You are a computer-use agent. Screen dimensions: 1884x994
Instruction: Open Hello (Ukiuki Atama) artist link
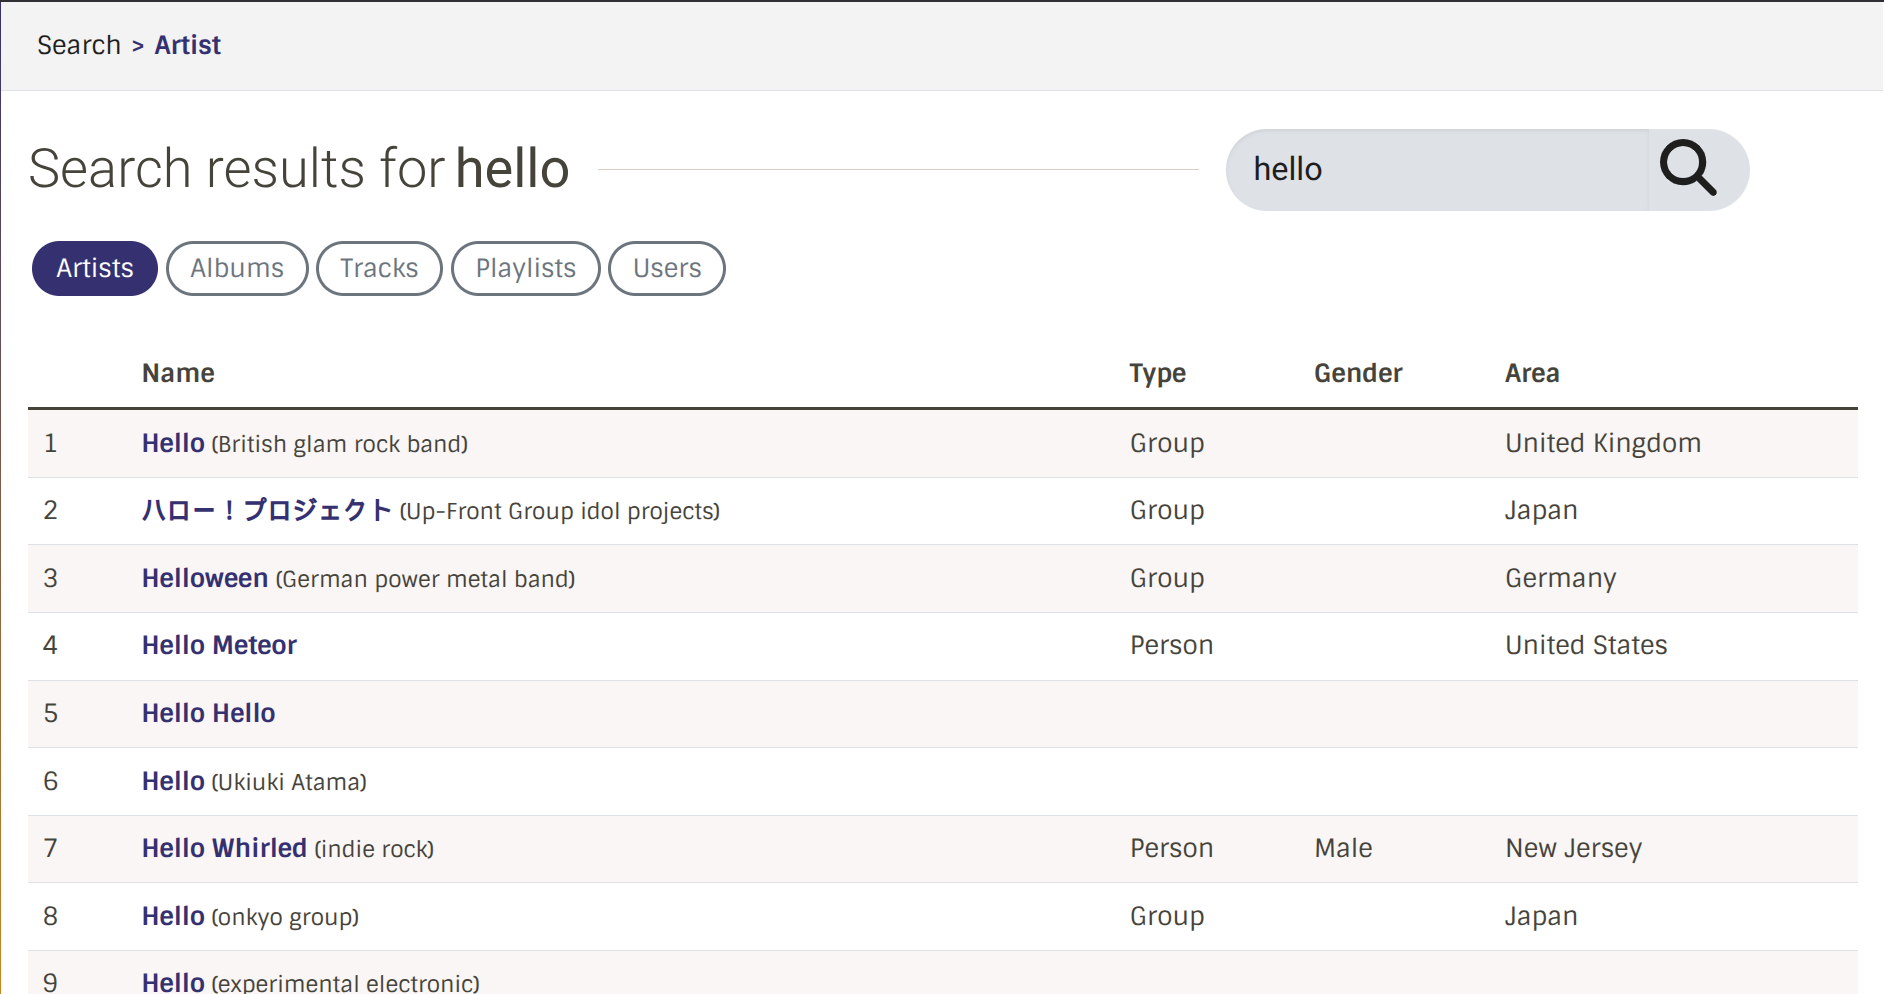173,781
